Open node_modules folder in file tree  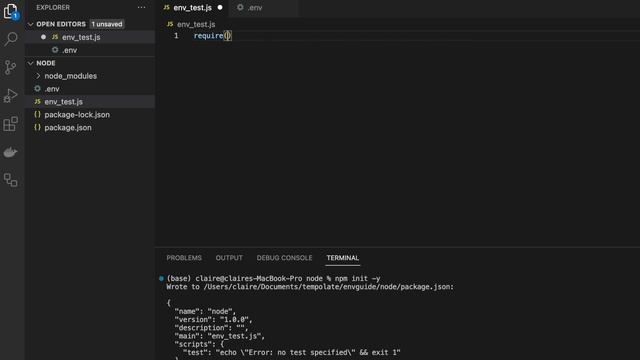pyautogui.click(x=90, y=76)
